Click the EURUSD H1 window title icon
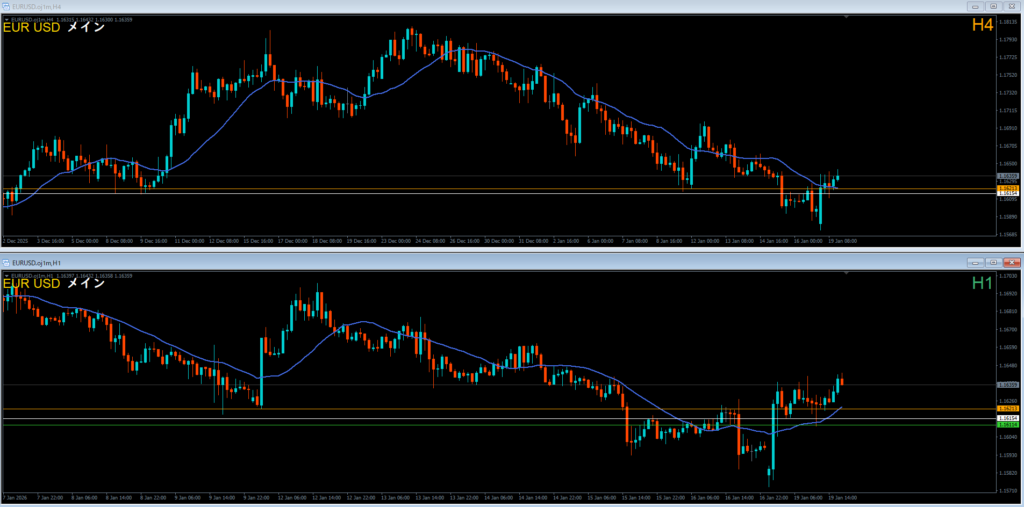 coord(6,262)
